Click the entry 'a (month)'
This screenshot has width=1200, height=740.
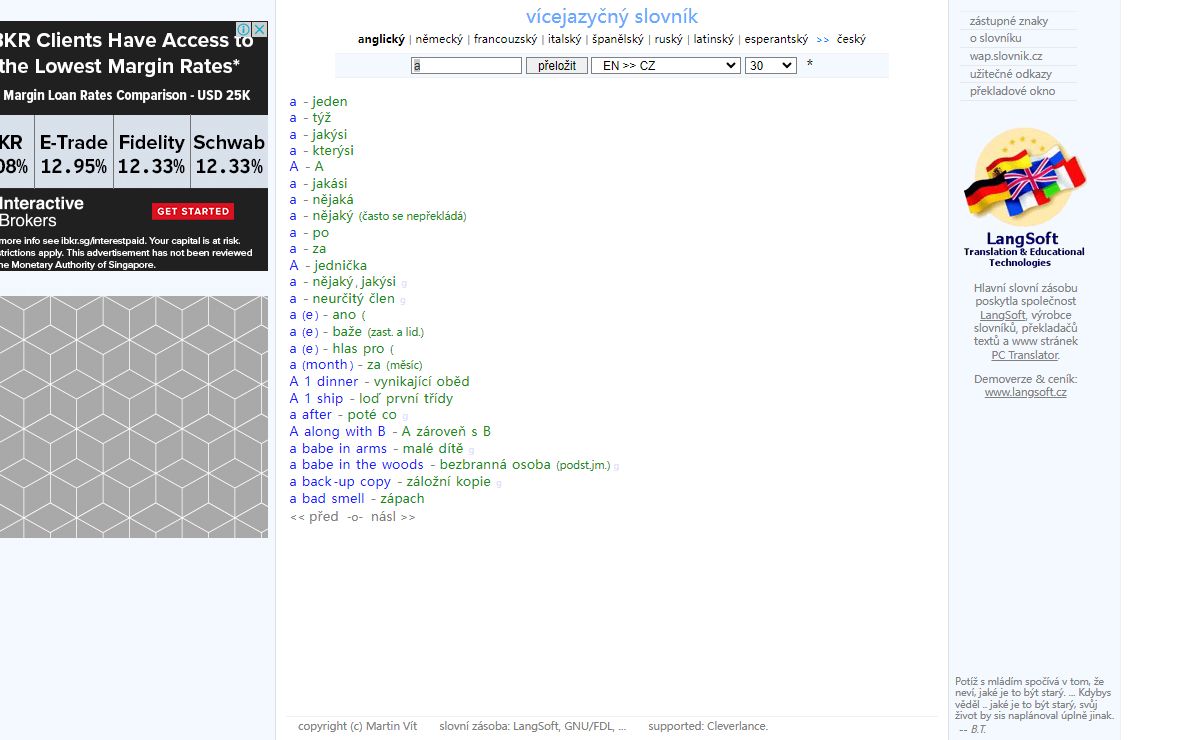pos(321,365)
